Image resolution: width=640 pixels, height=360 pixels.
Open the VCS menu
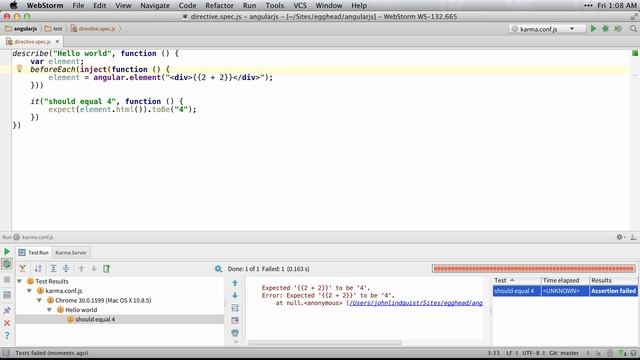300,5
